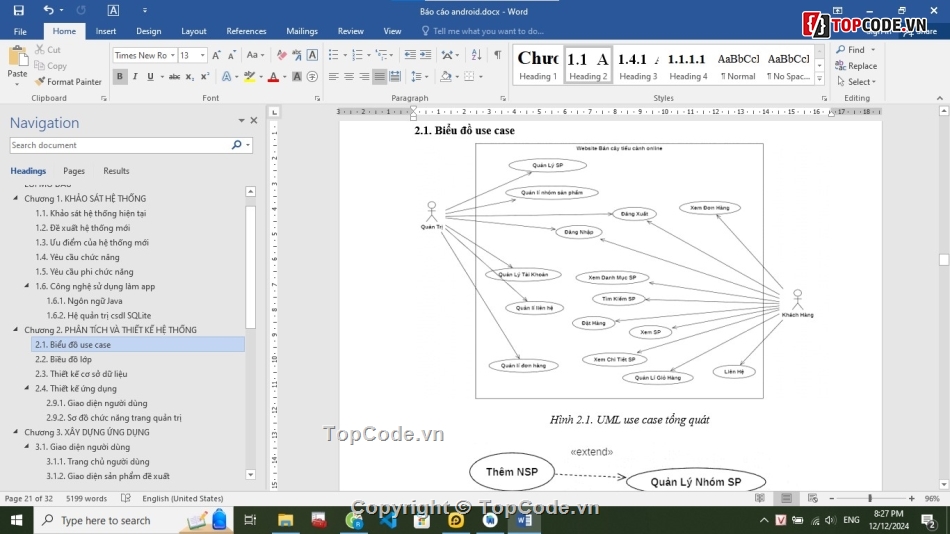Image resolution: width=950 pixels, height=534 pixels.
Task: Apply Heading 3 style
Action: [x=638, y=64]
